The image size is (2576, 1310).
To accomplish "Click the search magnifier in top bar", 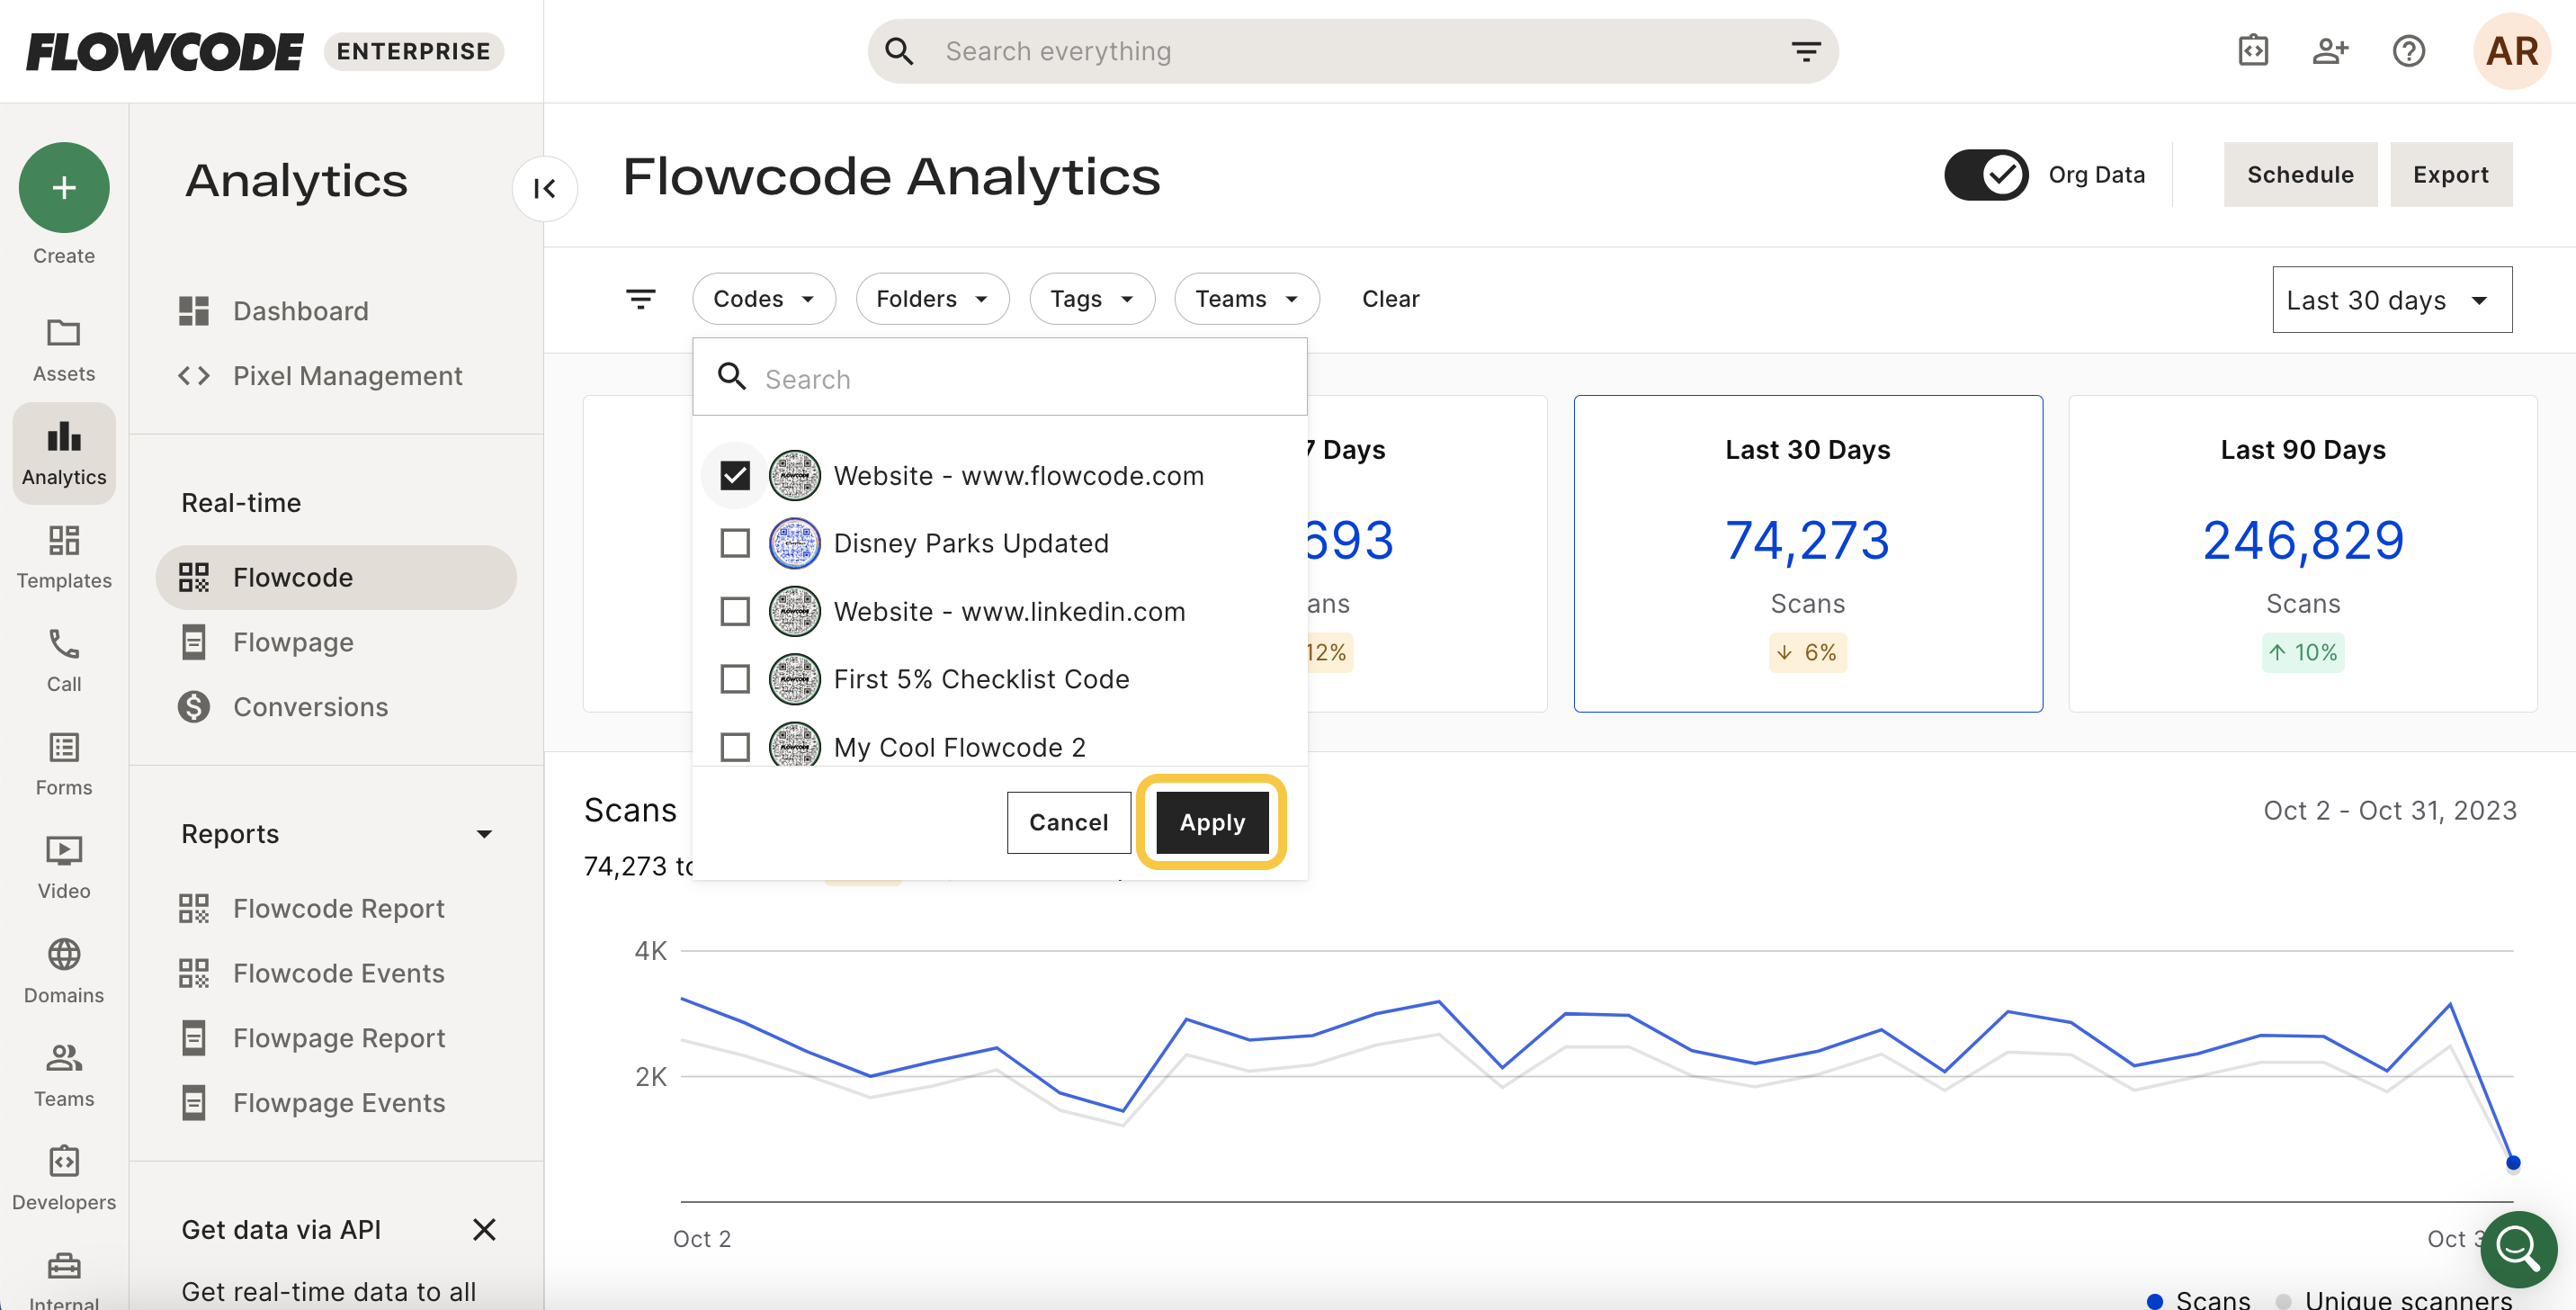I will click(x=899, y=51).
